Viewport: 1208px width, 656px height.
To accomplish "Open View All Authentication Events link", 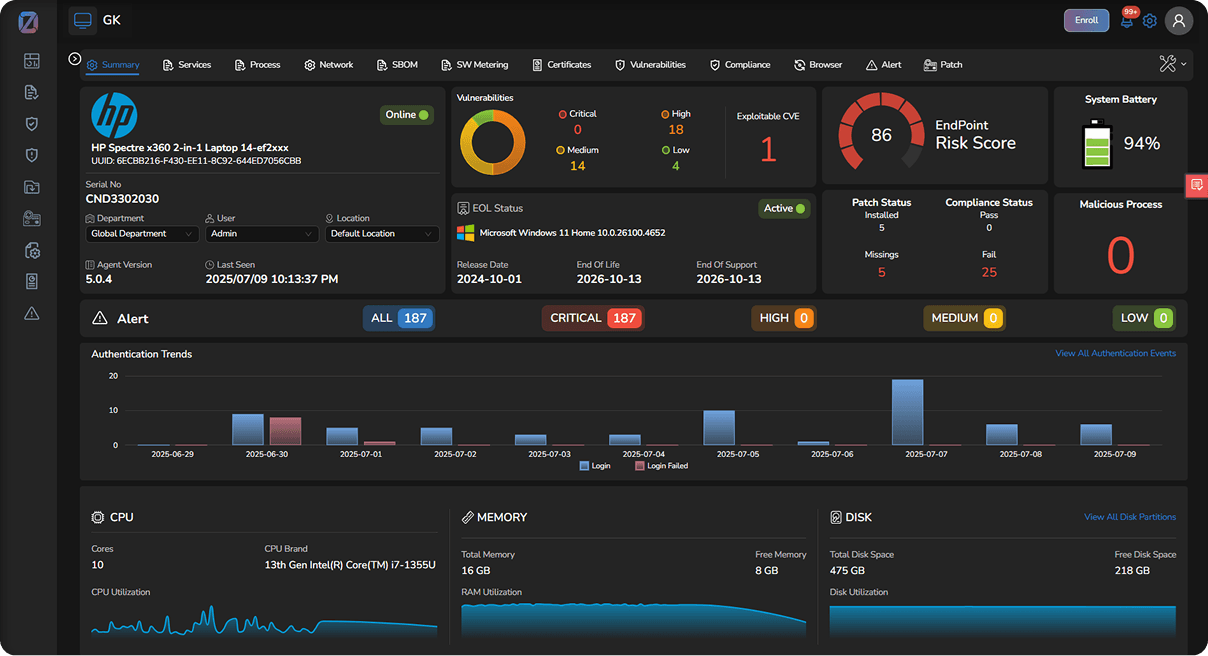I will pyautogui.click(x=1116, y=353).
